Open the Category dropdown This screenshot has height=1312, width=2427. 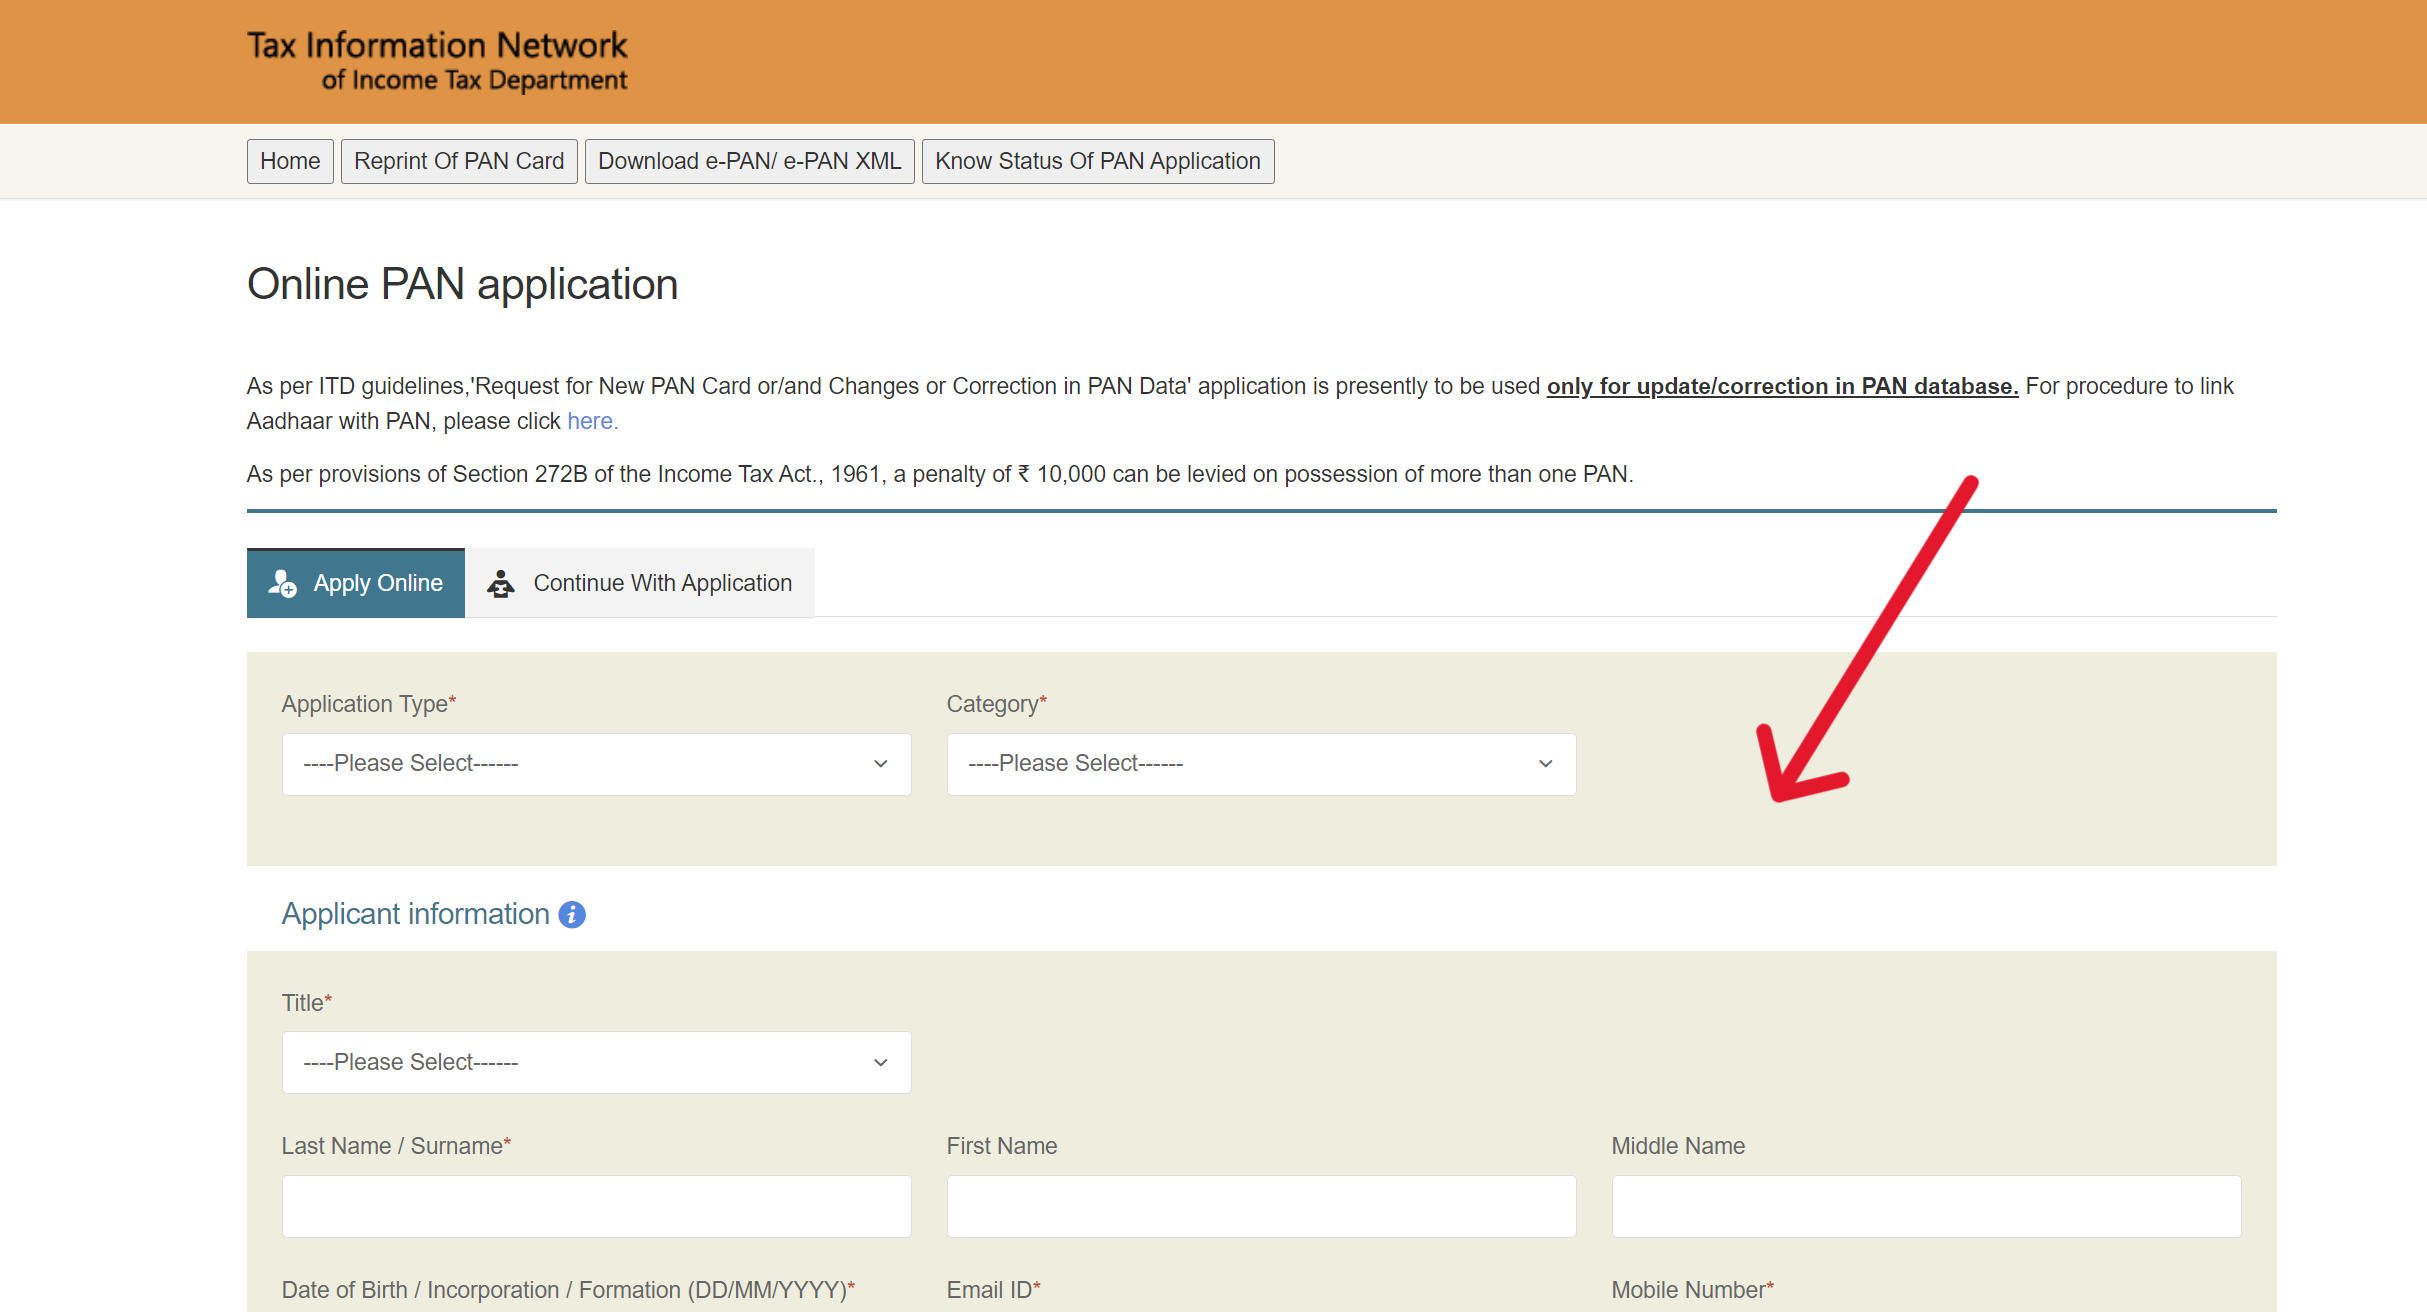[x=1260, y=764]
